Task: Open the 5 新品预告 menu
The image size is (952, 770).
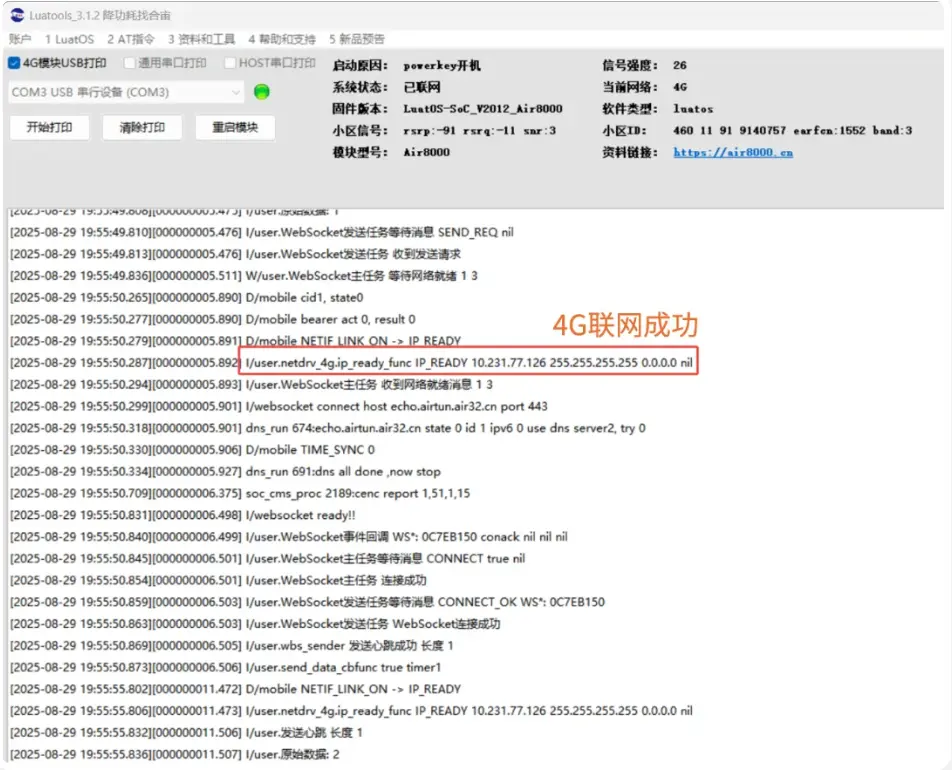Action: (357, 39)
